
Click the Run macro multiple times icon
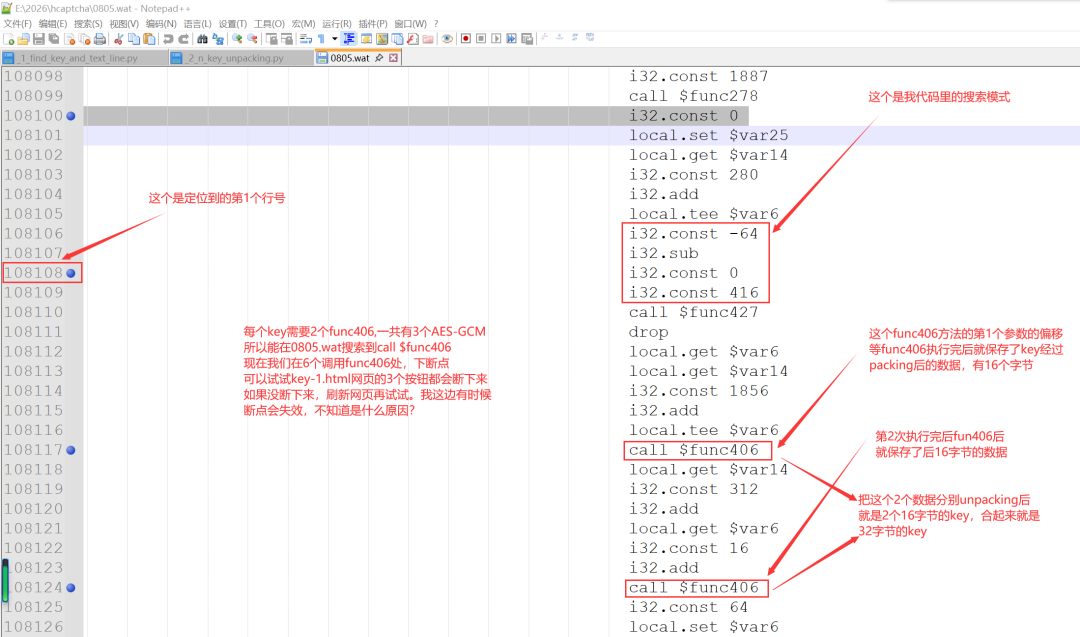(511, 39)
